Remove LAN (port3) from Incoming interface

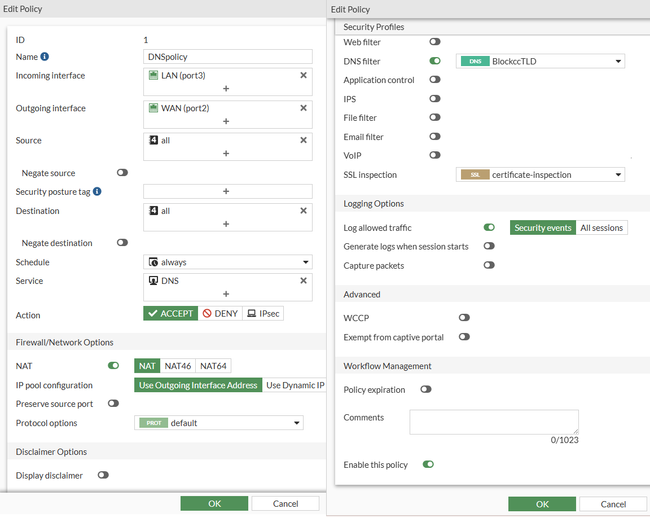point(303,75)
